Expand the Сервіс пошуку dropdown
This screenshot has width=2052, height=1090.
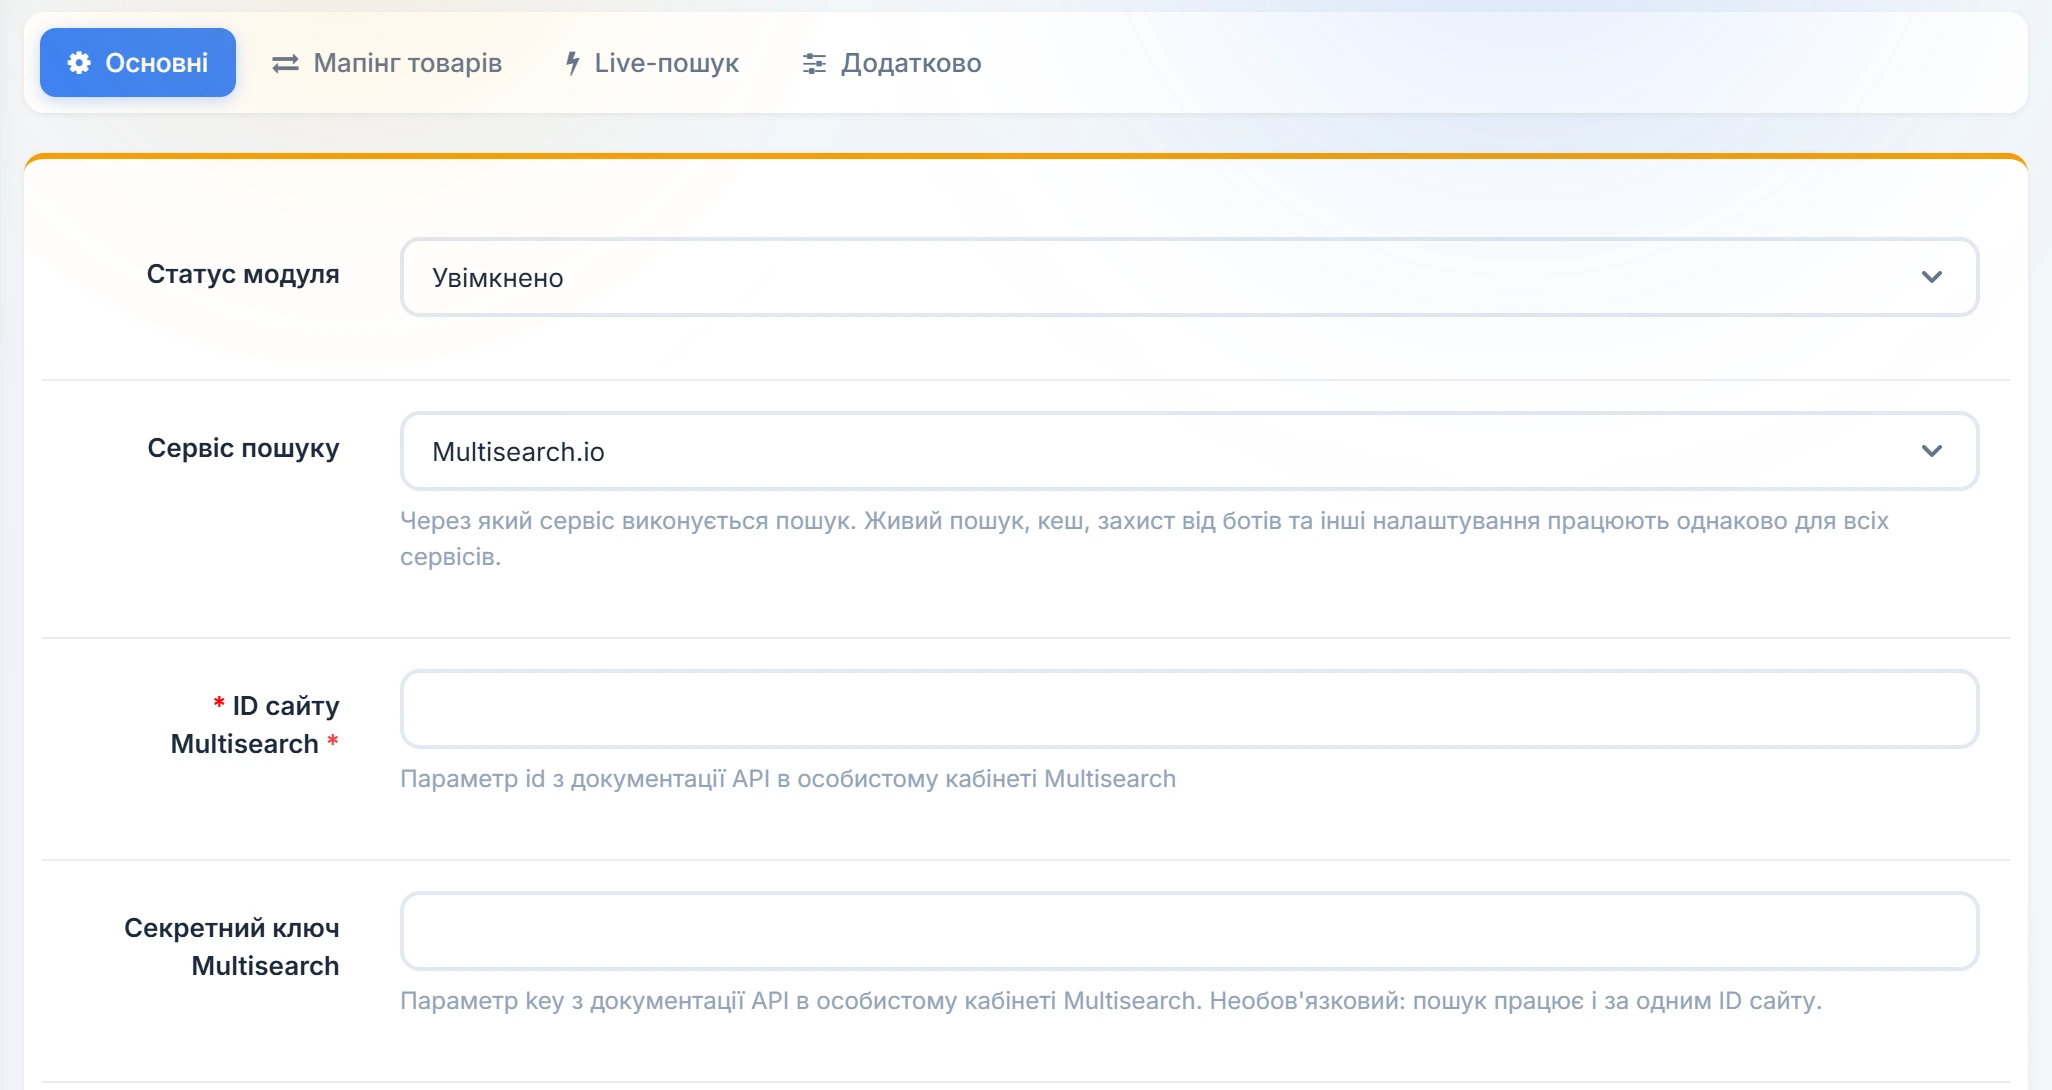pyautogui.click(x=1189, y=451)
